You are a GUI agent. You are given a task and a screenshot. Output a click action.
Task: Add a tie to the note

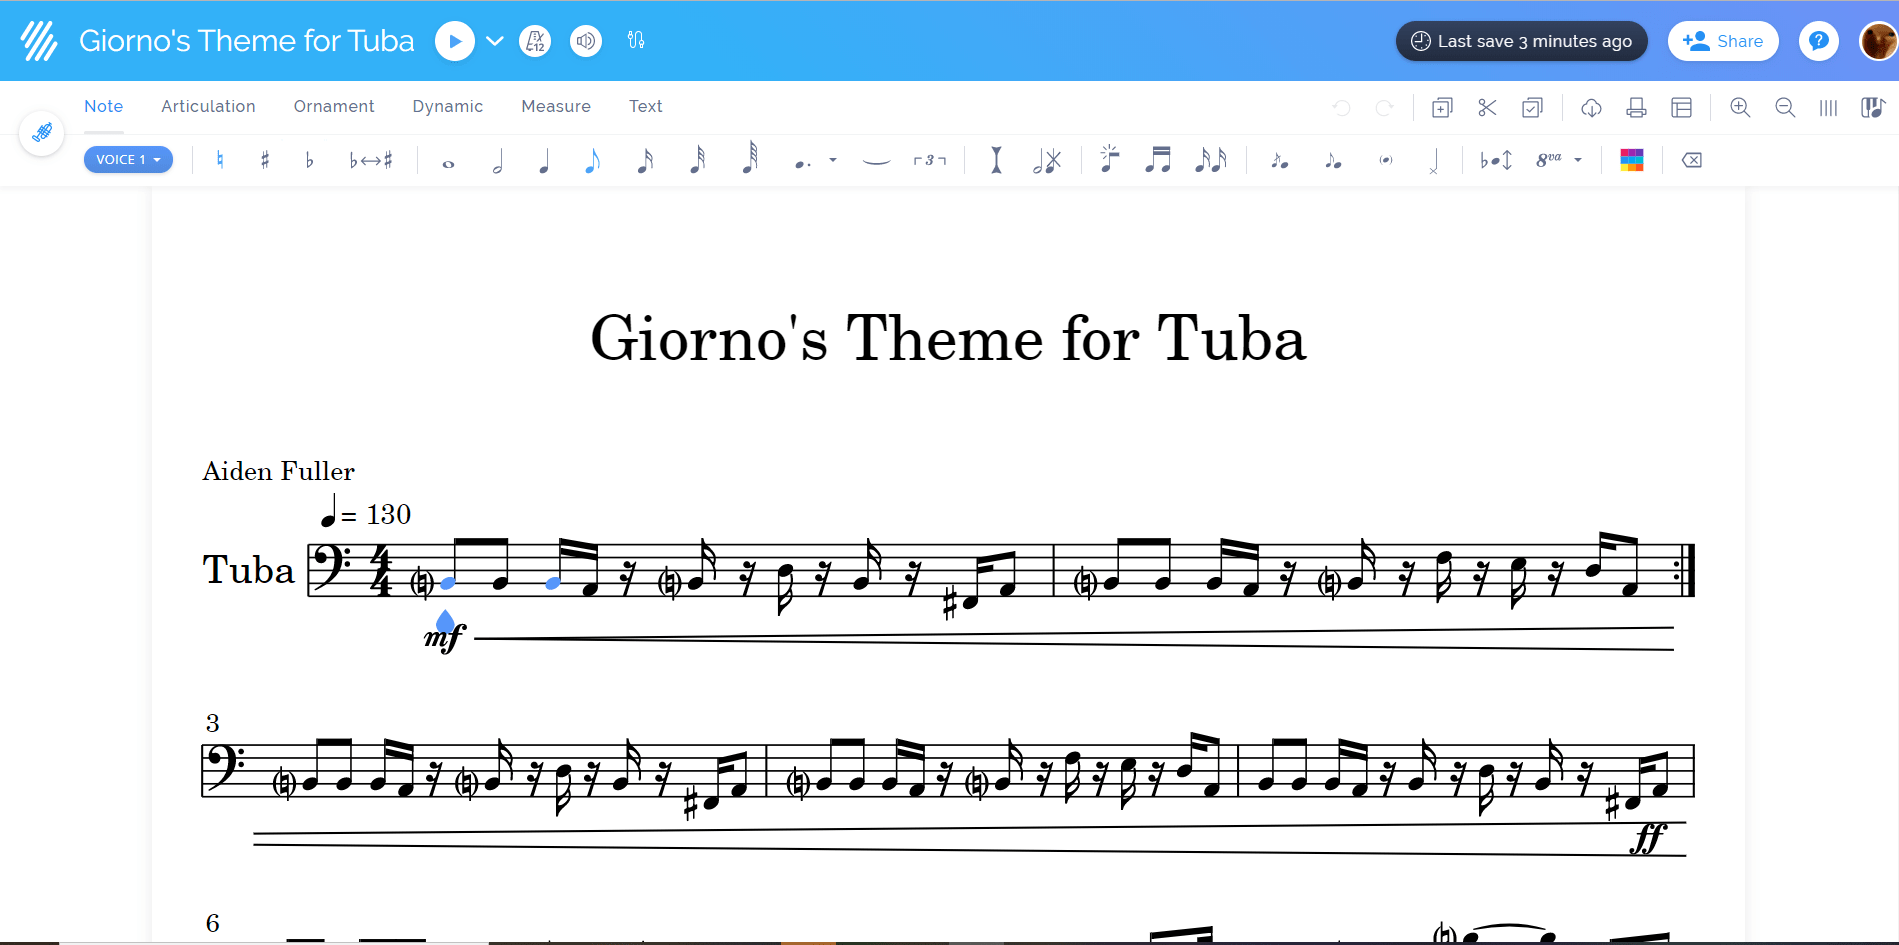pos(876,161)
